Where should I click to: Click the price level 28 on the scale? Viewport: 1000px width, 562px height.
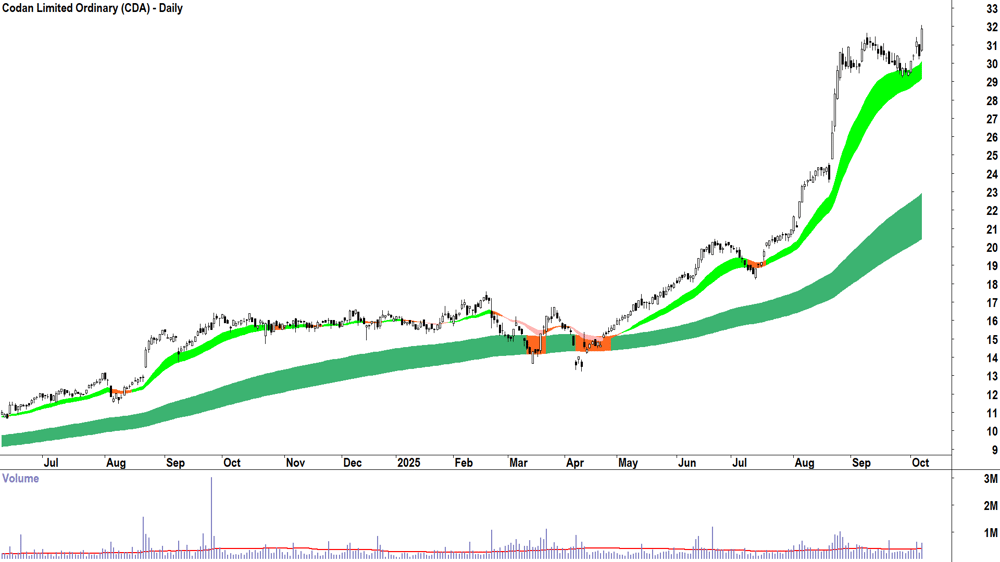pyautogui.click(x=992, y=101)
